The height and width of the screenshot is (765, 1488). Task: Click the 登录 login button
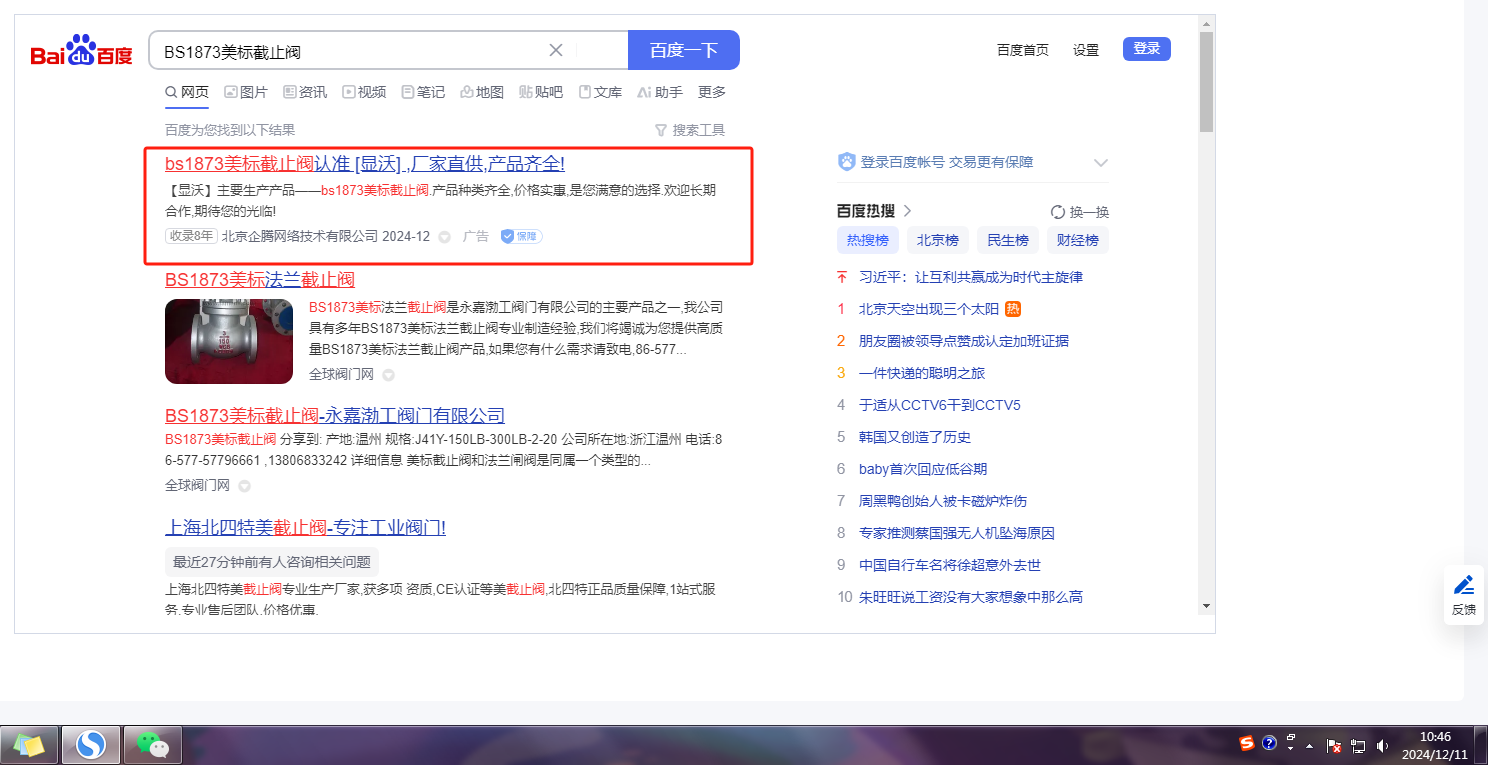(1146, 49)
